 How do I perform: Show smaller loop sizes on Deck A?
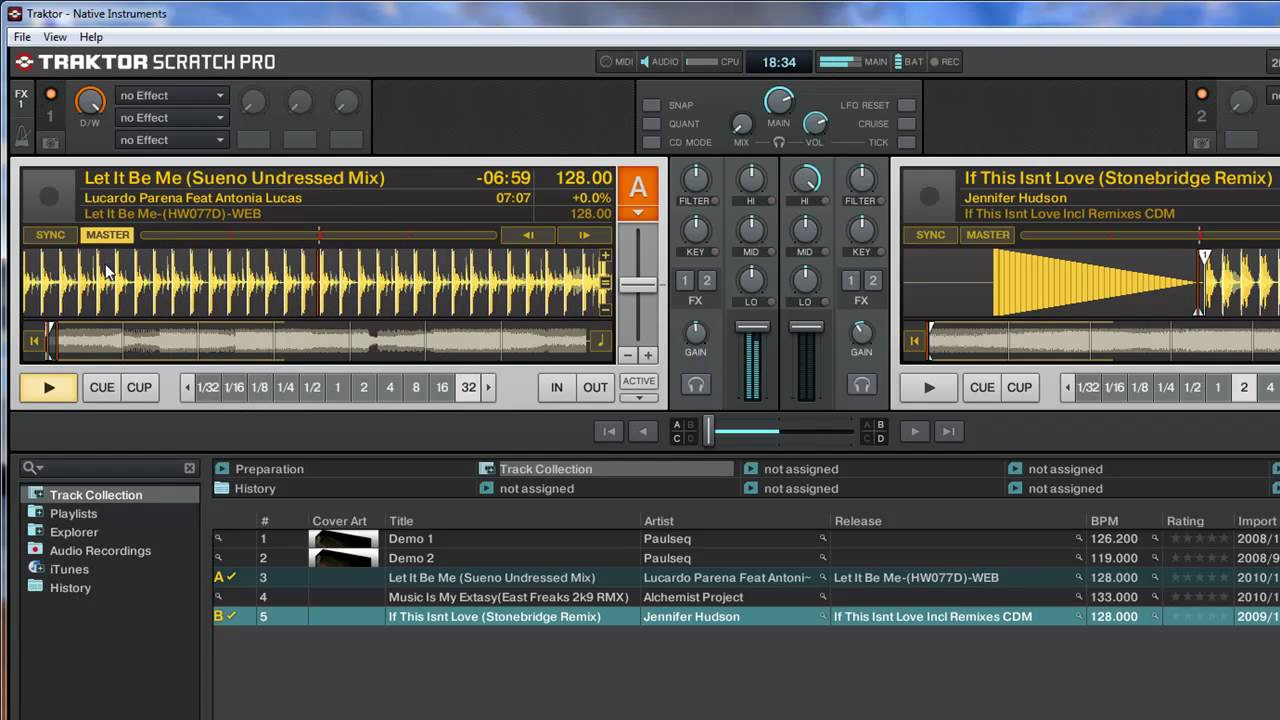click(187, 388)
